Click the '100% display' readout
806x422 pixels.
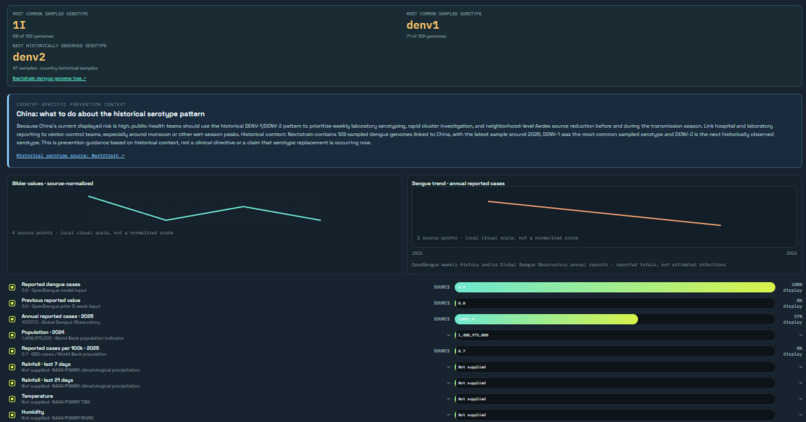click(793, 287)
